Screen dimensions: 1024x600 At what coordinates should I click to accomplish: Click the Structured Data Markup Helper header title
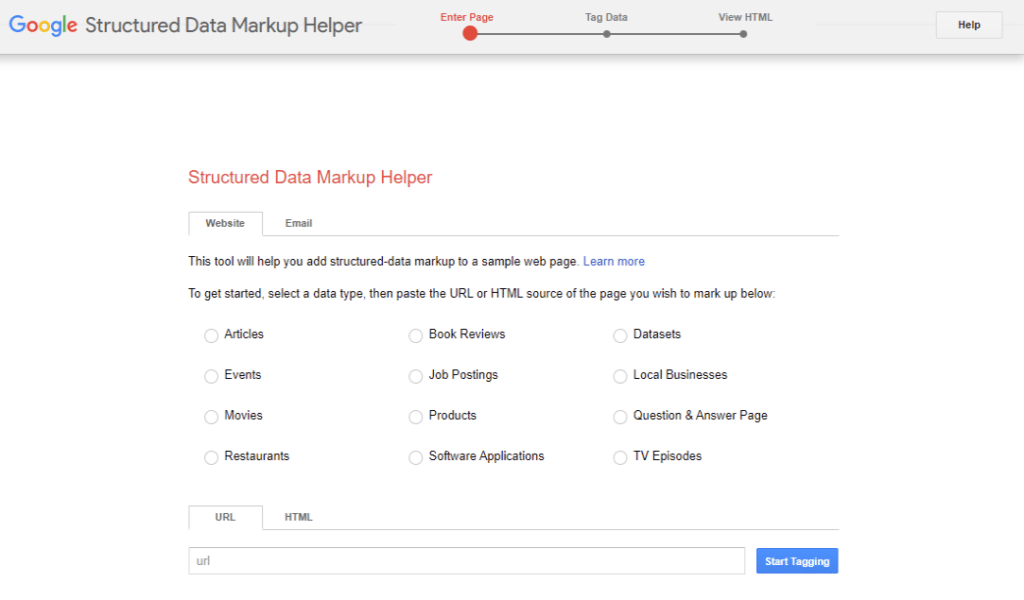point(223,25)
